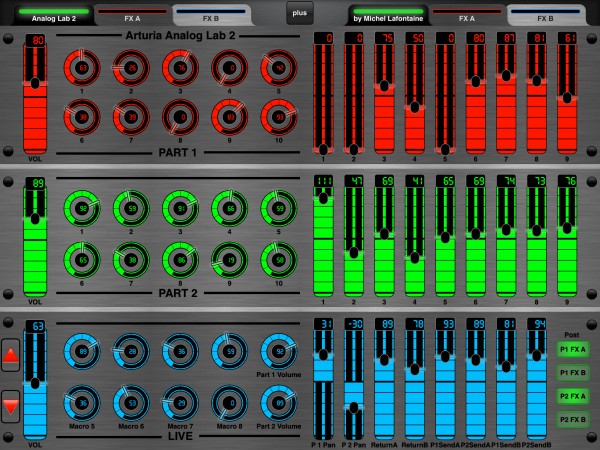
Task: Click Part 1 red knob 5
Action: (x=279, y=68)
